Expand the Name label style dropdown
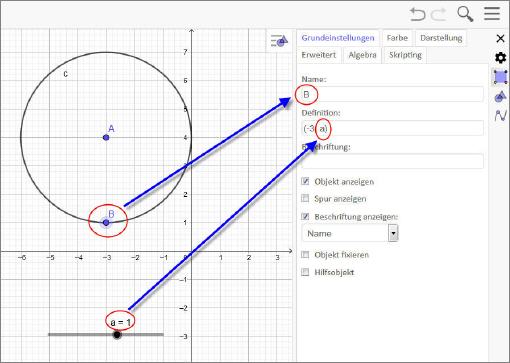Screen dimensions: 510x363 tap(350, 233)
